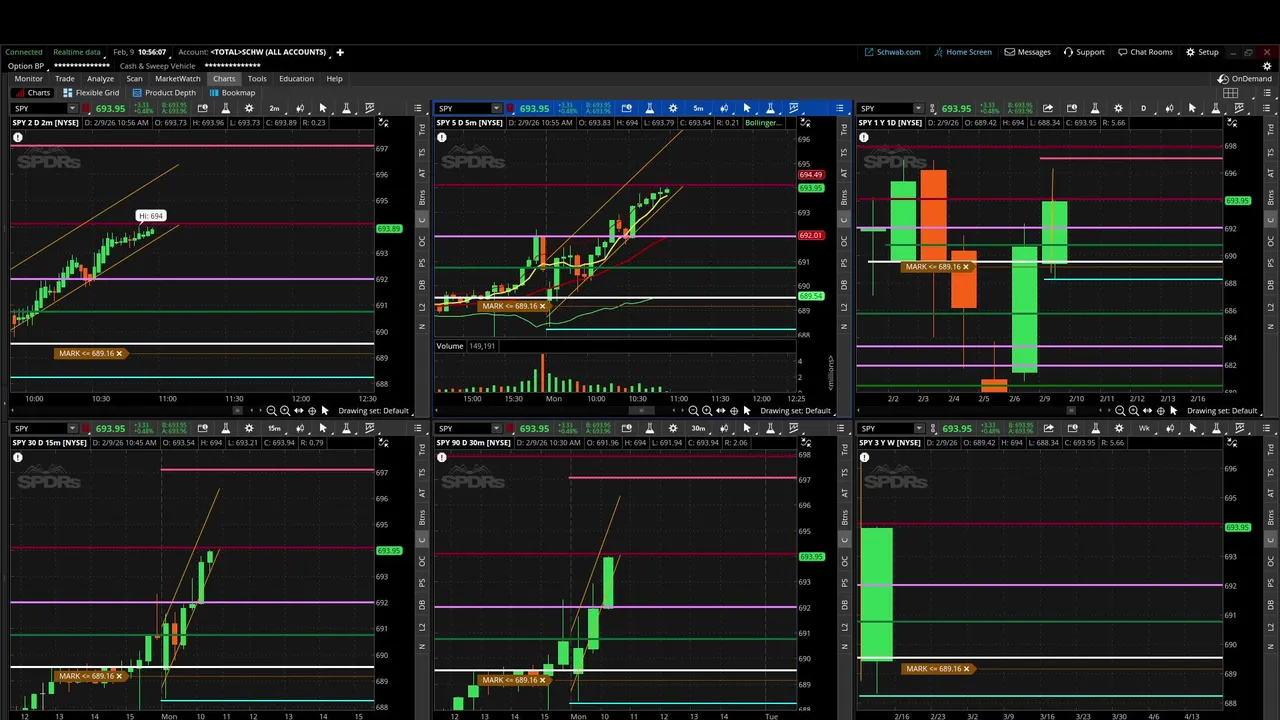Open chart menu list on SPY 3 Y W chart
The height and width of the screenshot is (720, 1280).
(1265, 428)
